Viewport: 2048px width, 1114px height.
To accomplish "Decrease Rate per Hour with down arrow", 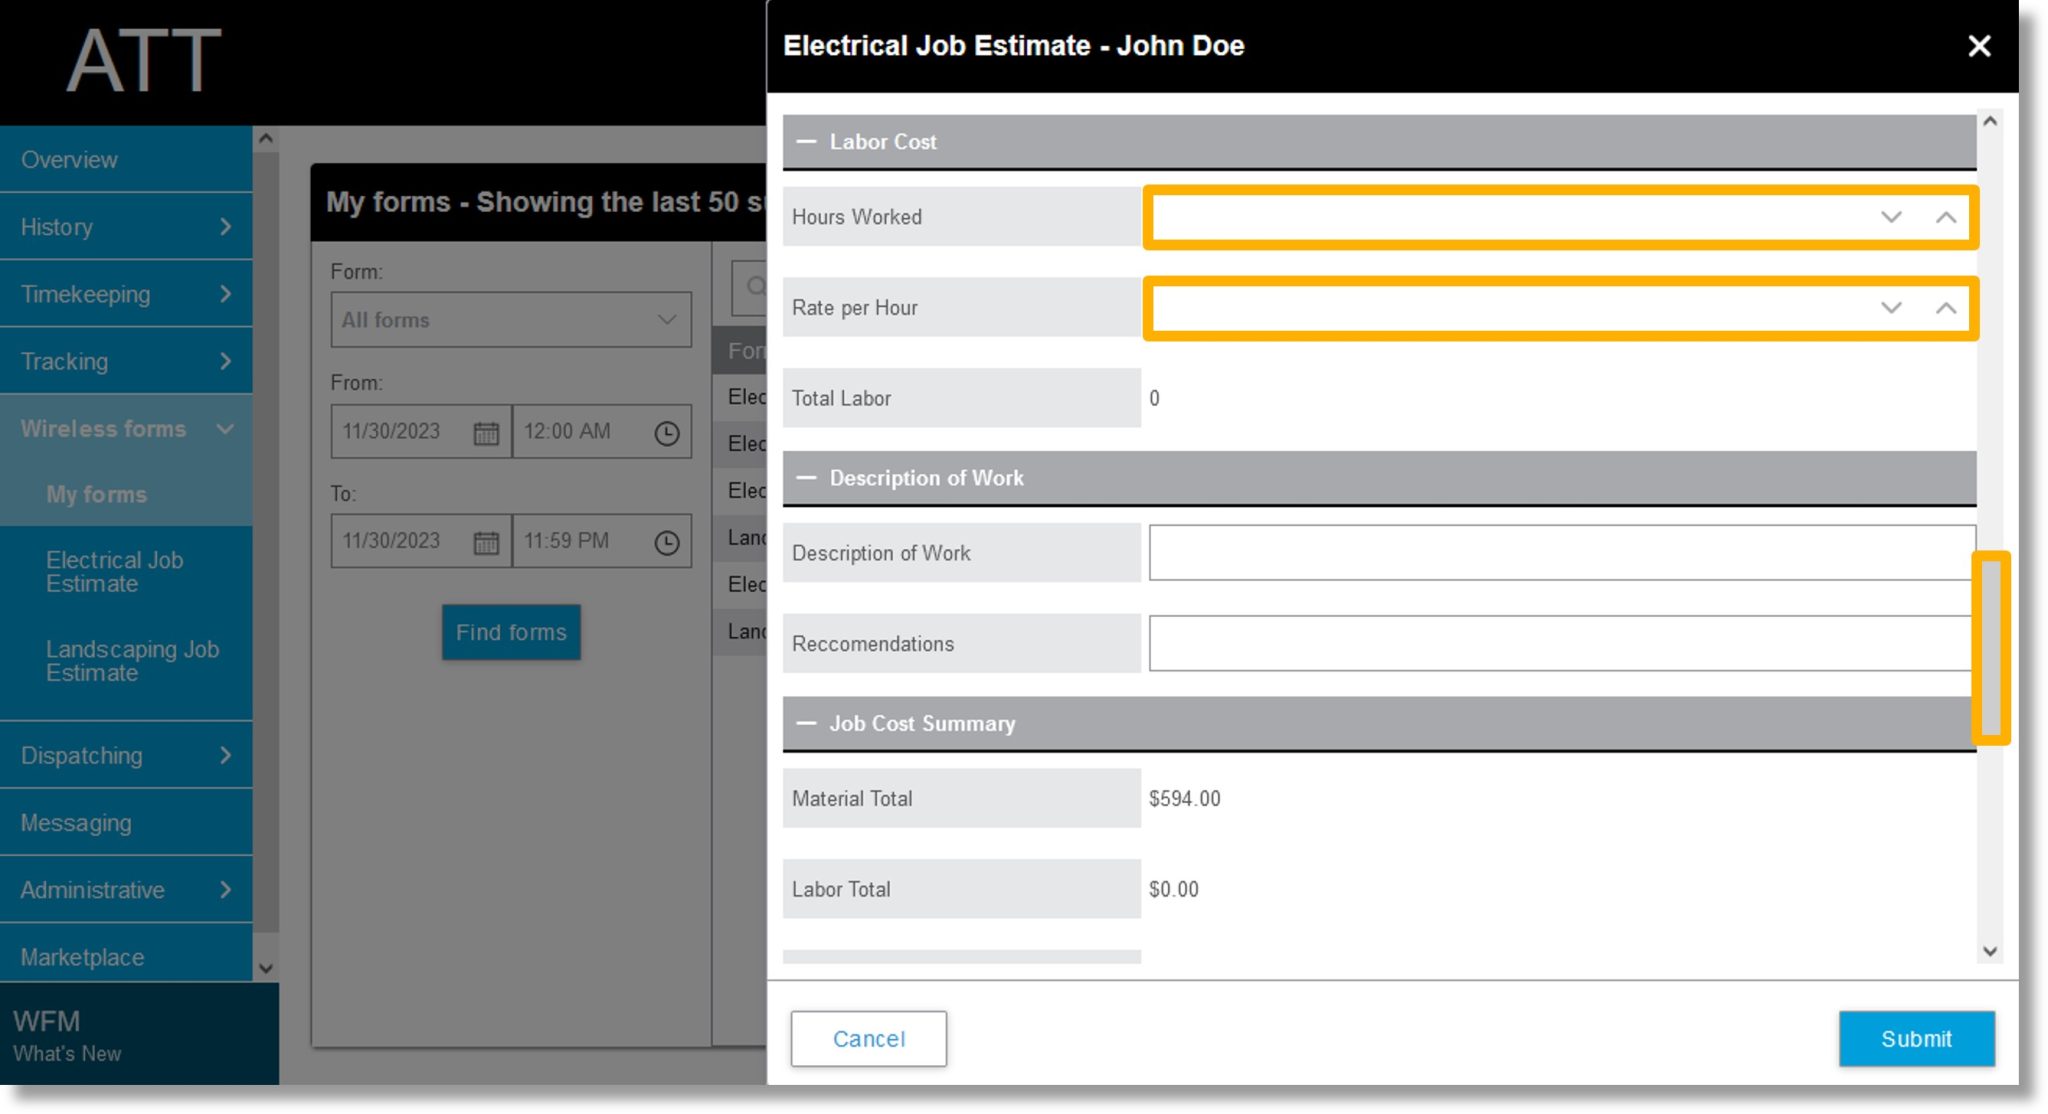I will (1890, 308).
